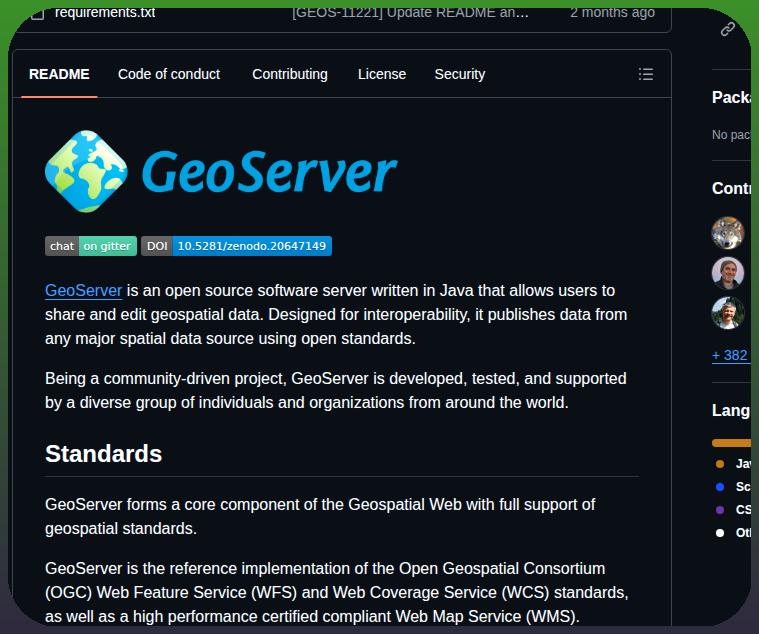This screenshot has height=634, width=759.
Task: Open the Contributors sidebar heading
Action: (731, 188)
